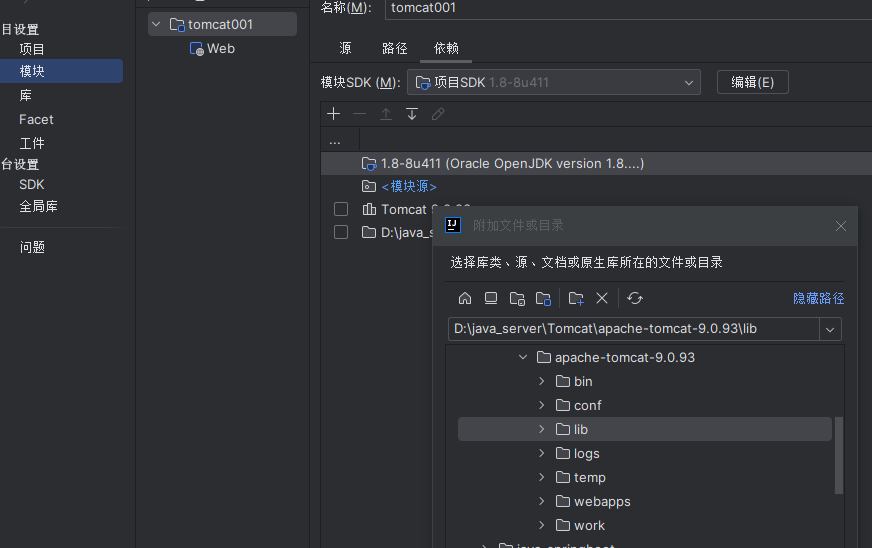This screenshot has width=872, height=548.
Task: Toggle the Tomcat library export checkbox
Action: pos(341,209)
